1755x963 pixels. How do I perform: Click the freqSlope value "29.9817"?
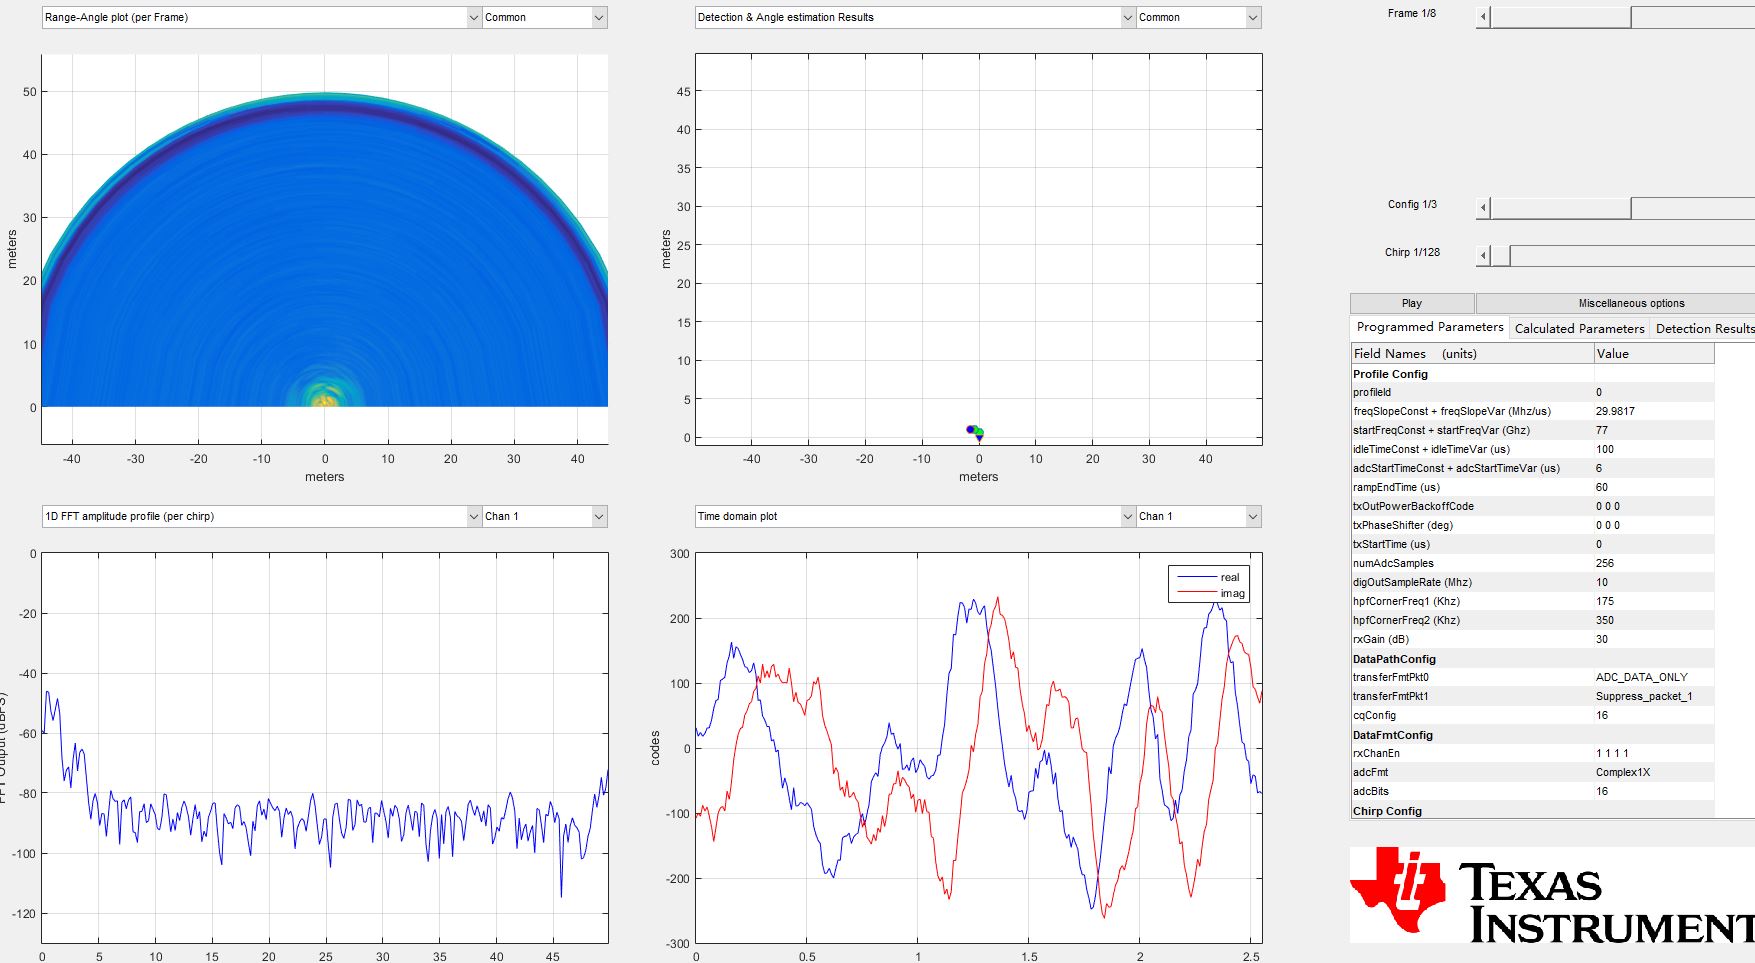1615,411
